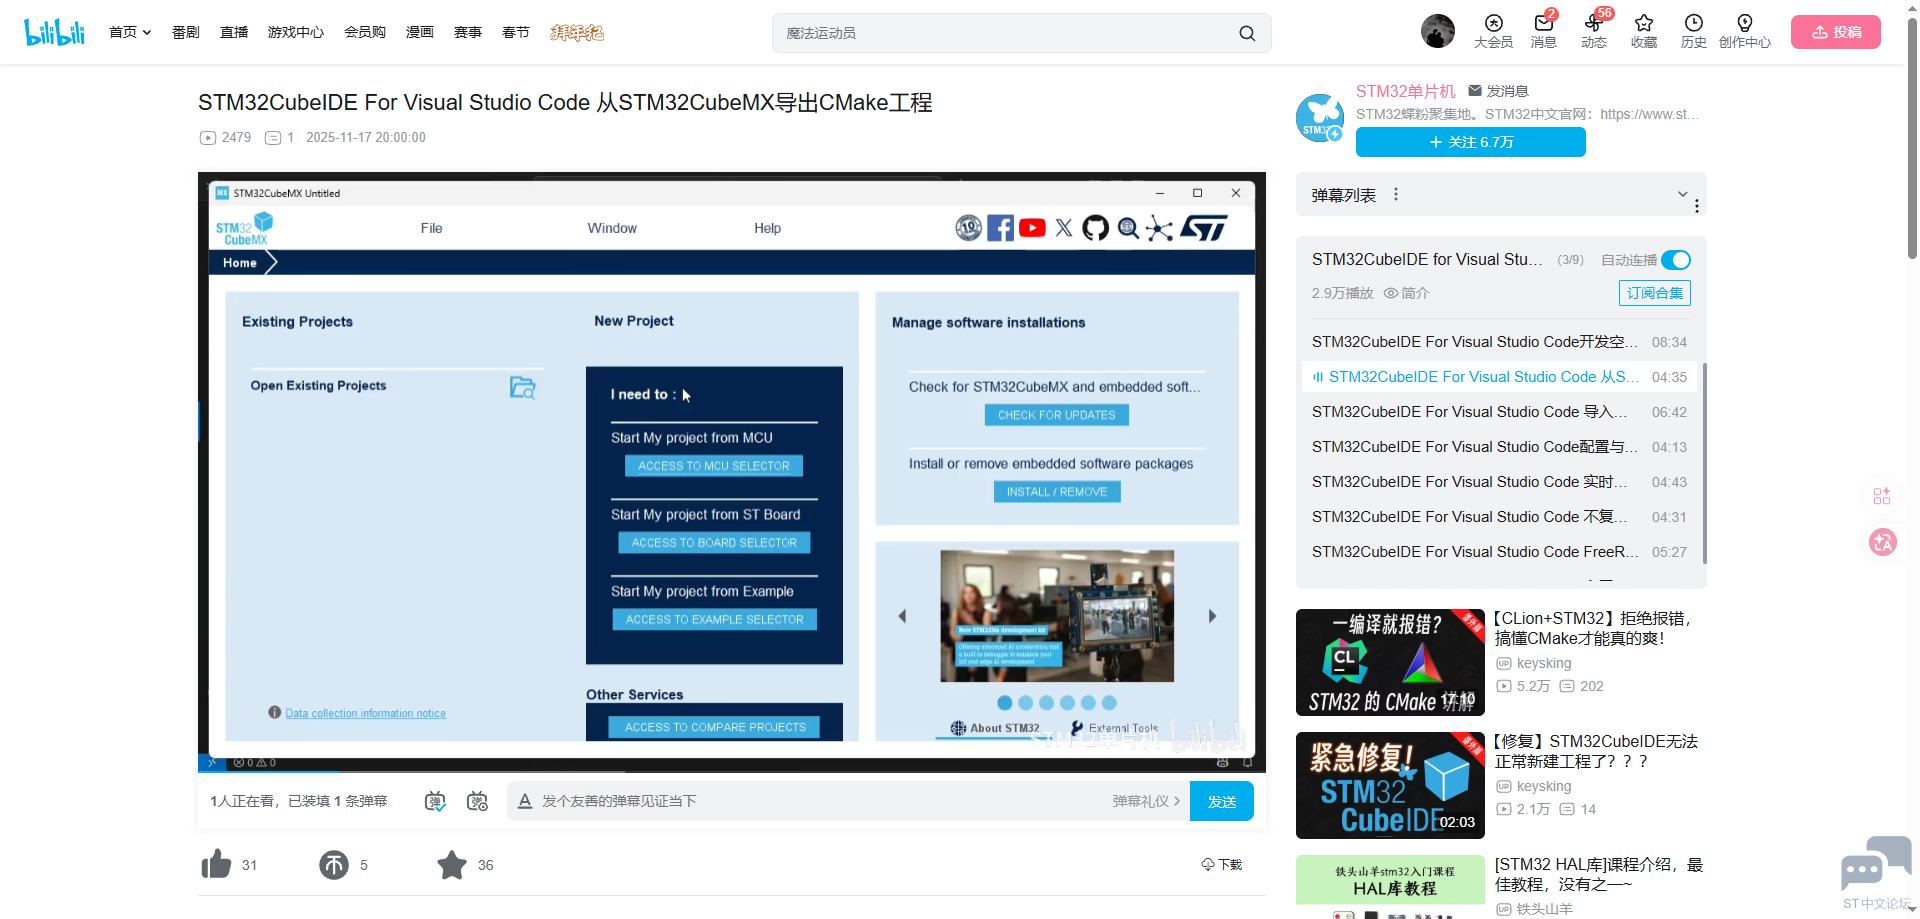
Task: Focus the danmaku text input field
Action: click(820, 801)
